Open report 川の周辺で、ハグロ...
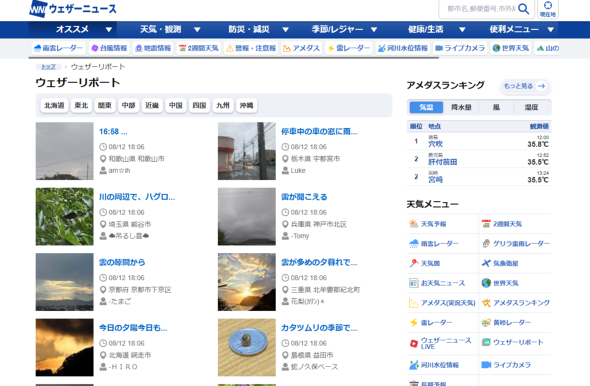This screenshot has width=590, height=386. click(x=137, y=197)
